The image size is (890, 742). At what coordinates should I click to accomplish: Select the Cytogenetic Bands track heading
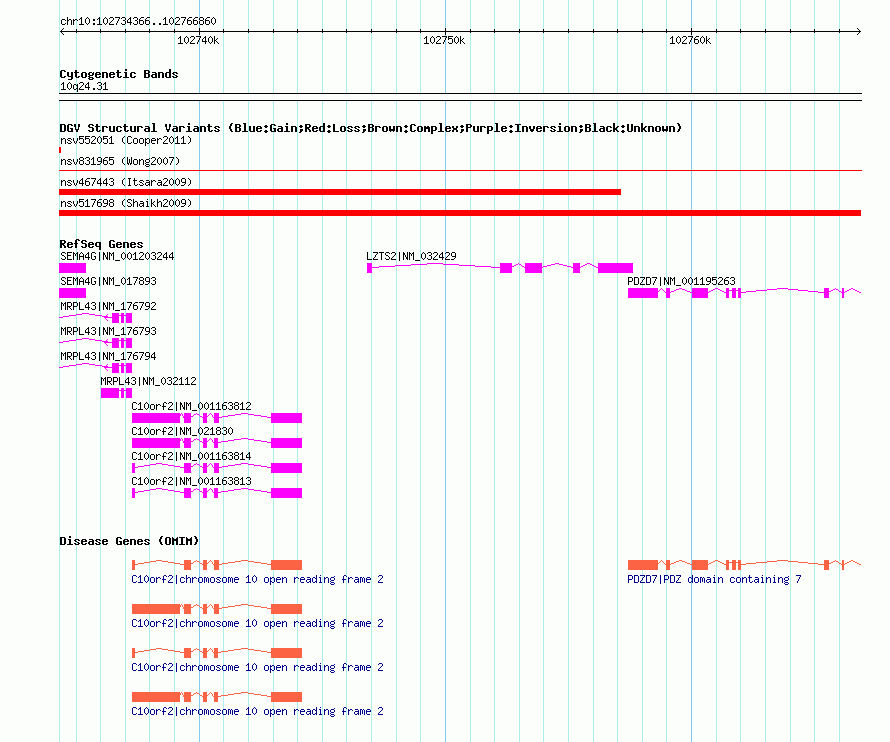[119, 74]
